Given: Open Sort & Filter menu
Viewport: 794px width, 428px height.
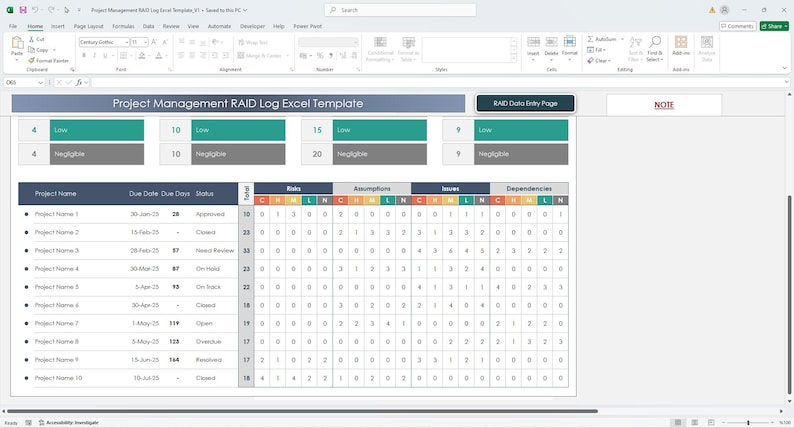Looking at the screenshot, I should pyautogui.click(x=635, y=49).
